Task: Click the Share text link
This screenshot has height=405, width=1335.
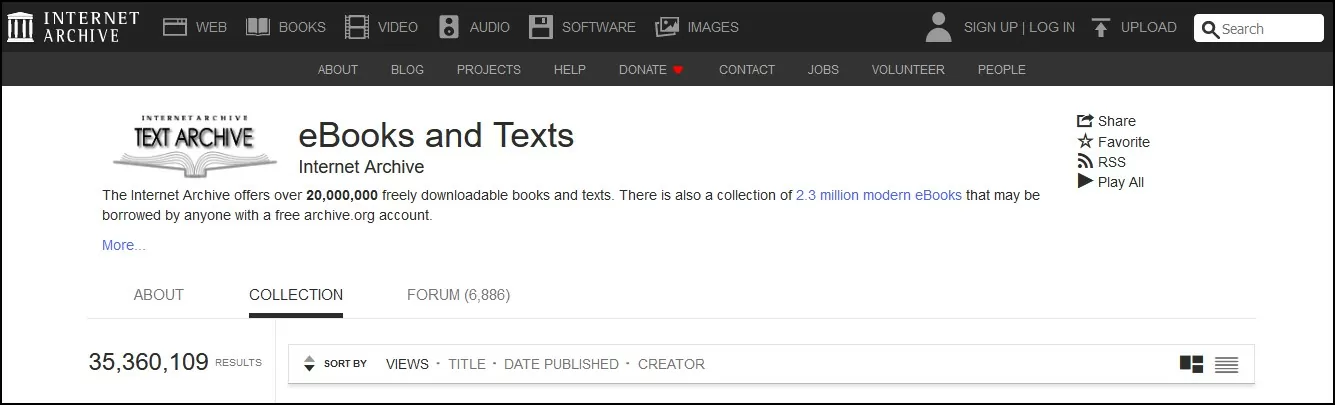Action: (1117, 121)
